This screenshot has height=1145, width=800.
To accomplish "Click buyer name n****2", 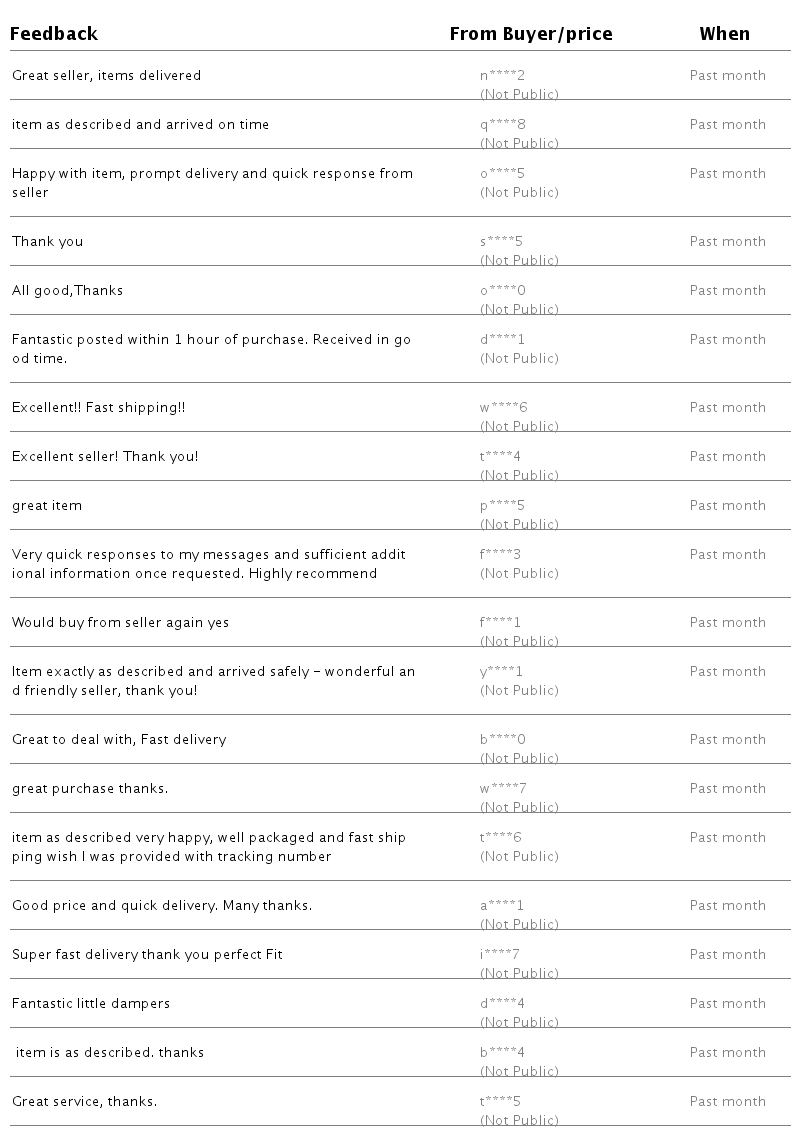I will (x=502, y=76).
